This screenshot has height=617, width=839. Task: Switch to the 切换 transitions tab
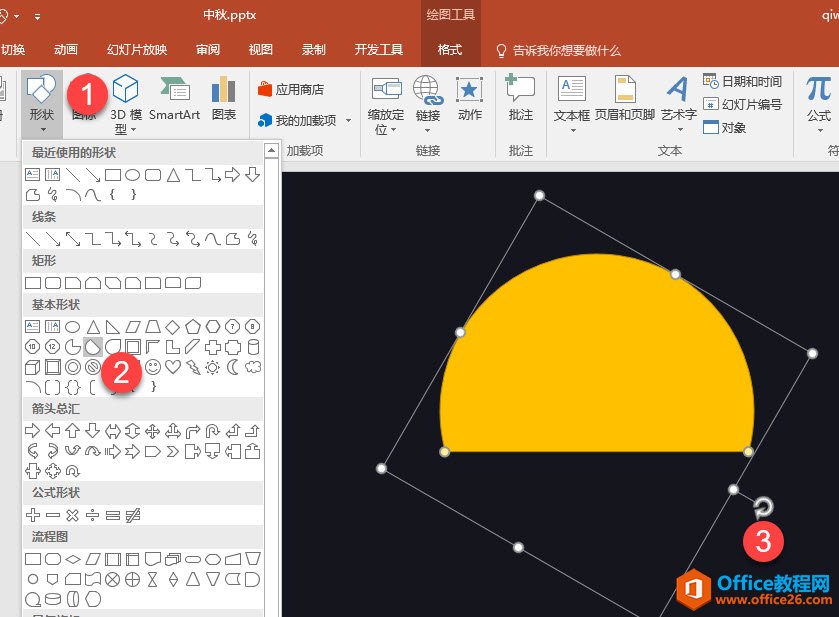13,50
